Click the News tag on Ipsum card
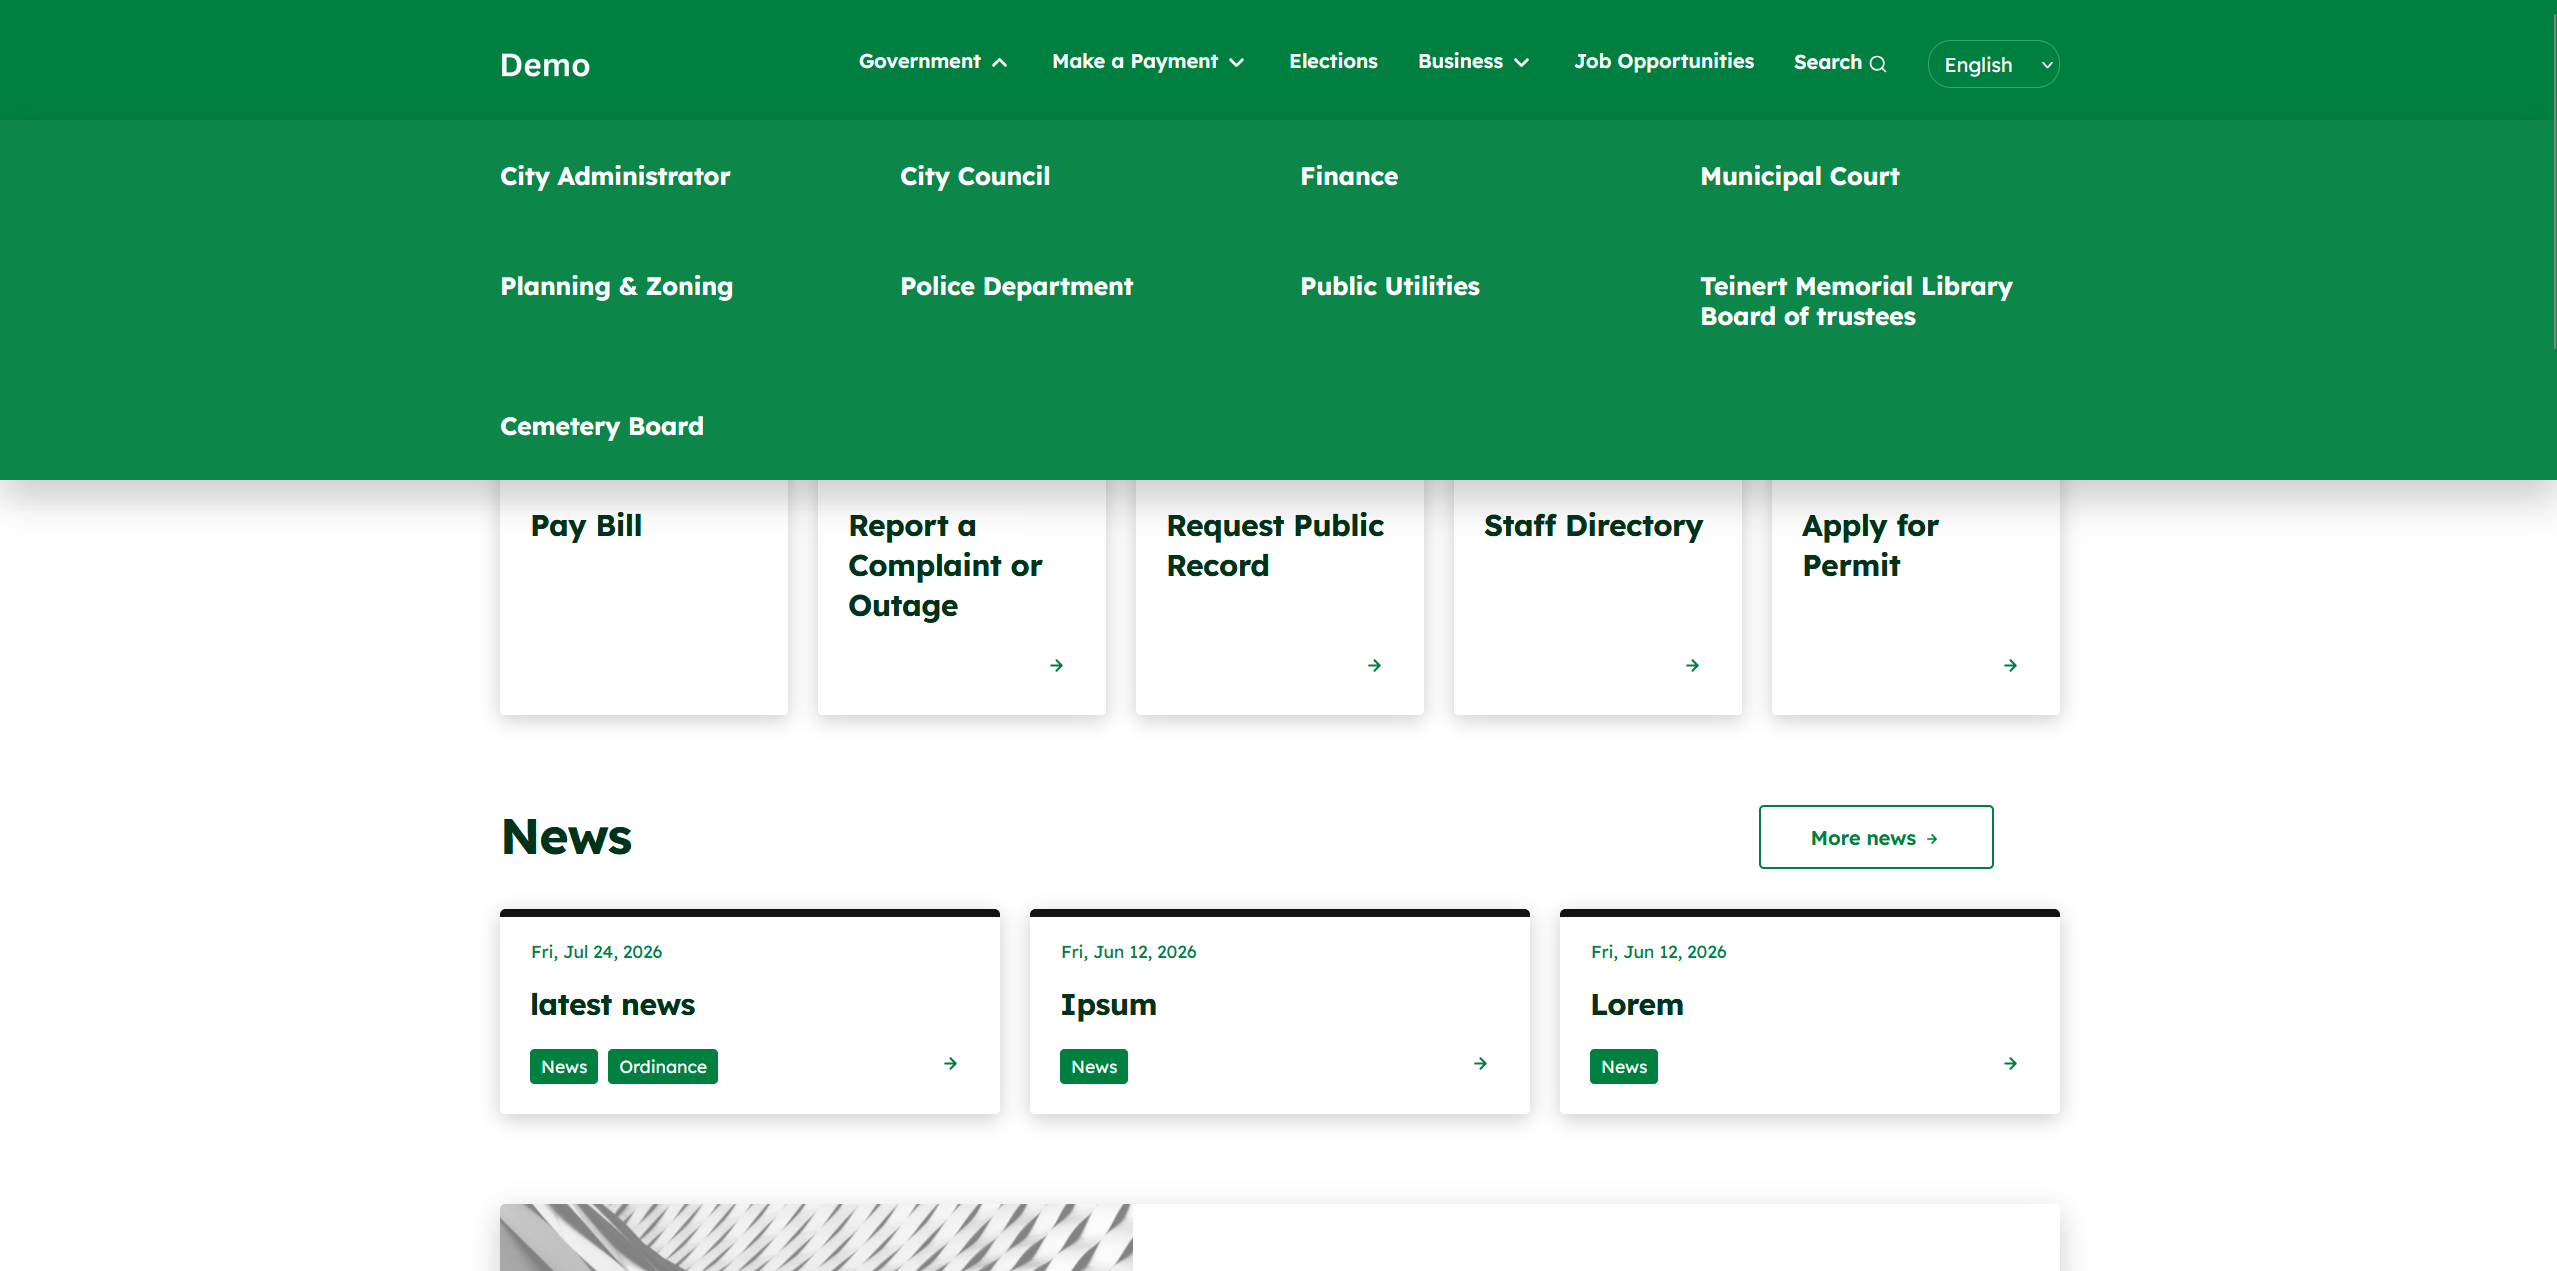This screenshot has width=2557, height=1271. point(1094,1066)
